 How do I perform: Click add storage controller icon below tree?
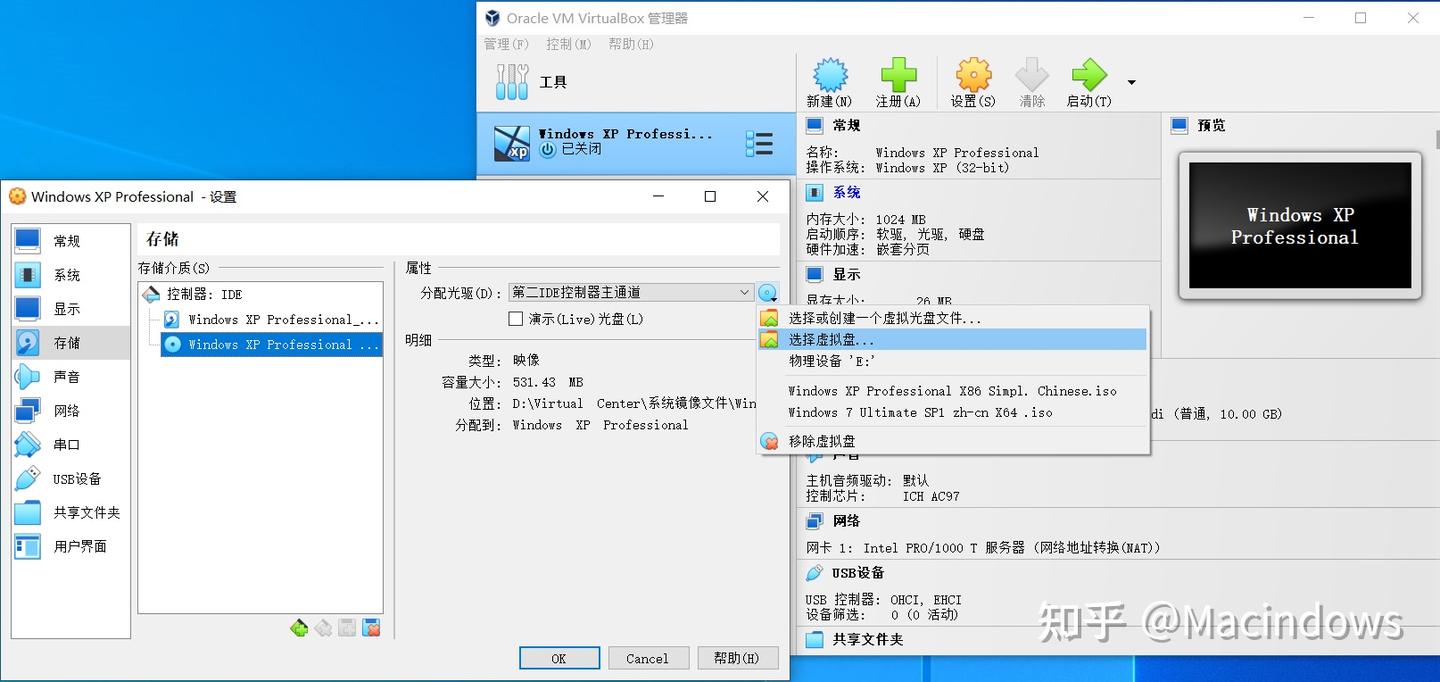pyautogui.click(x=299, y=628)
